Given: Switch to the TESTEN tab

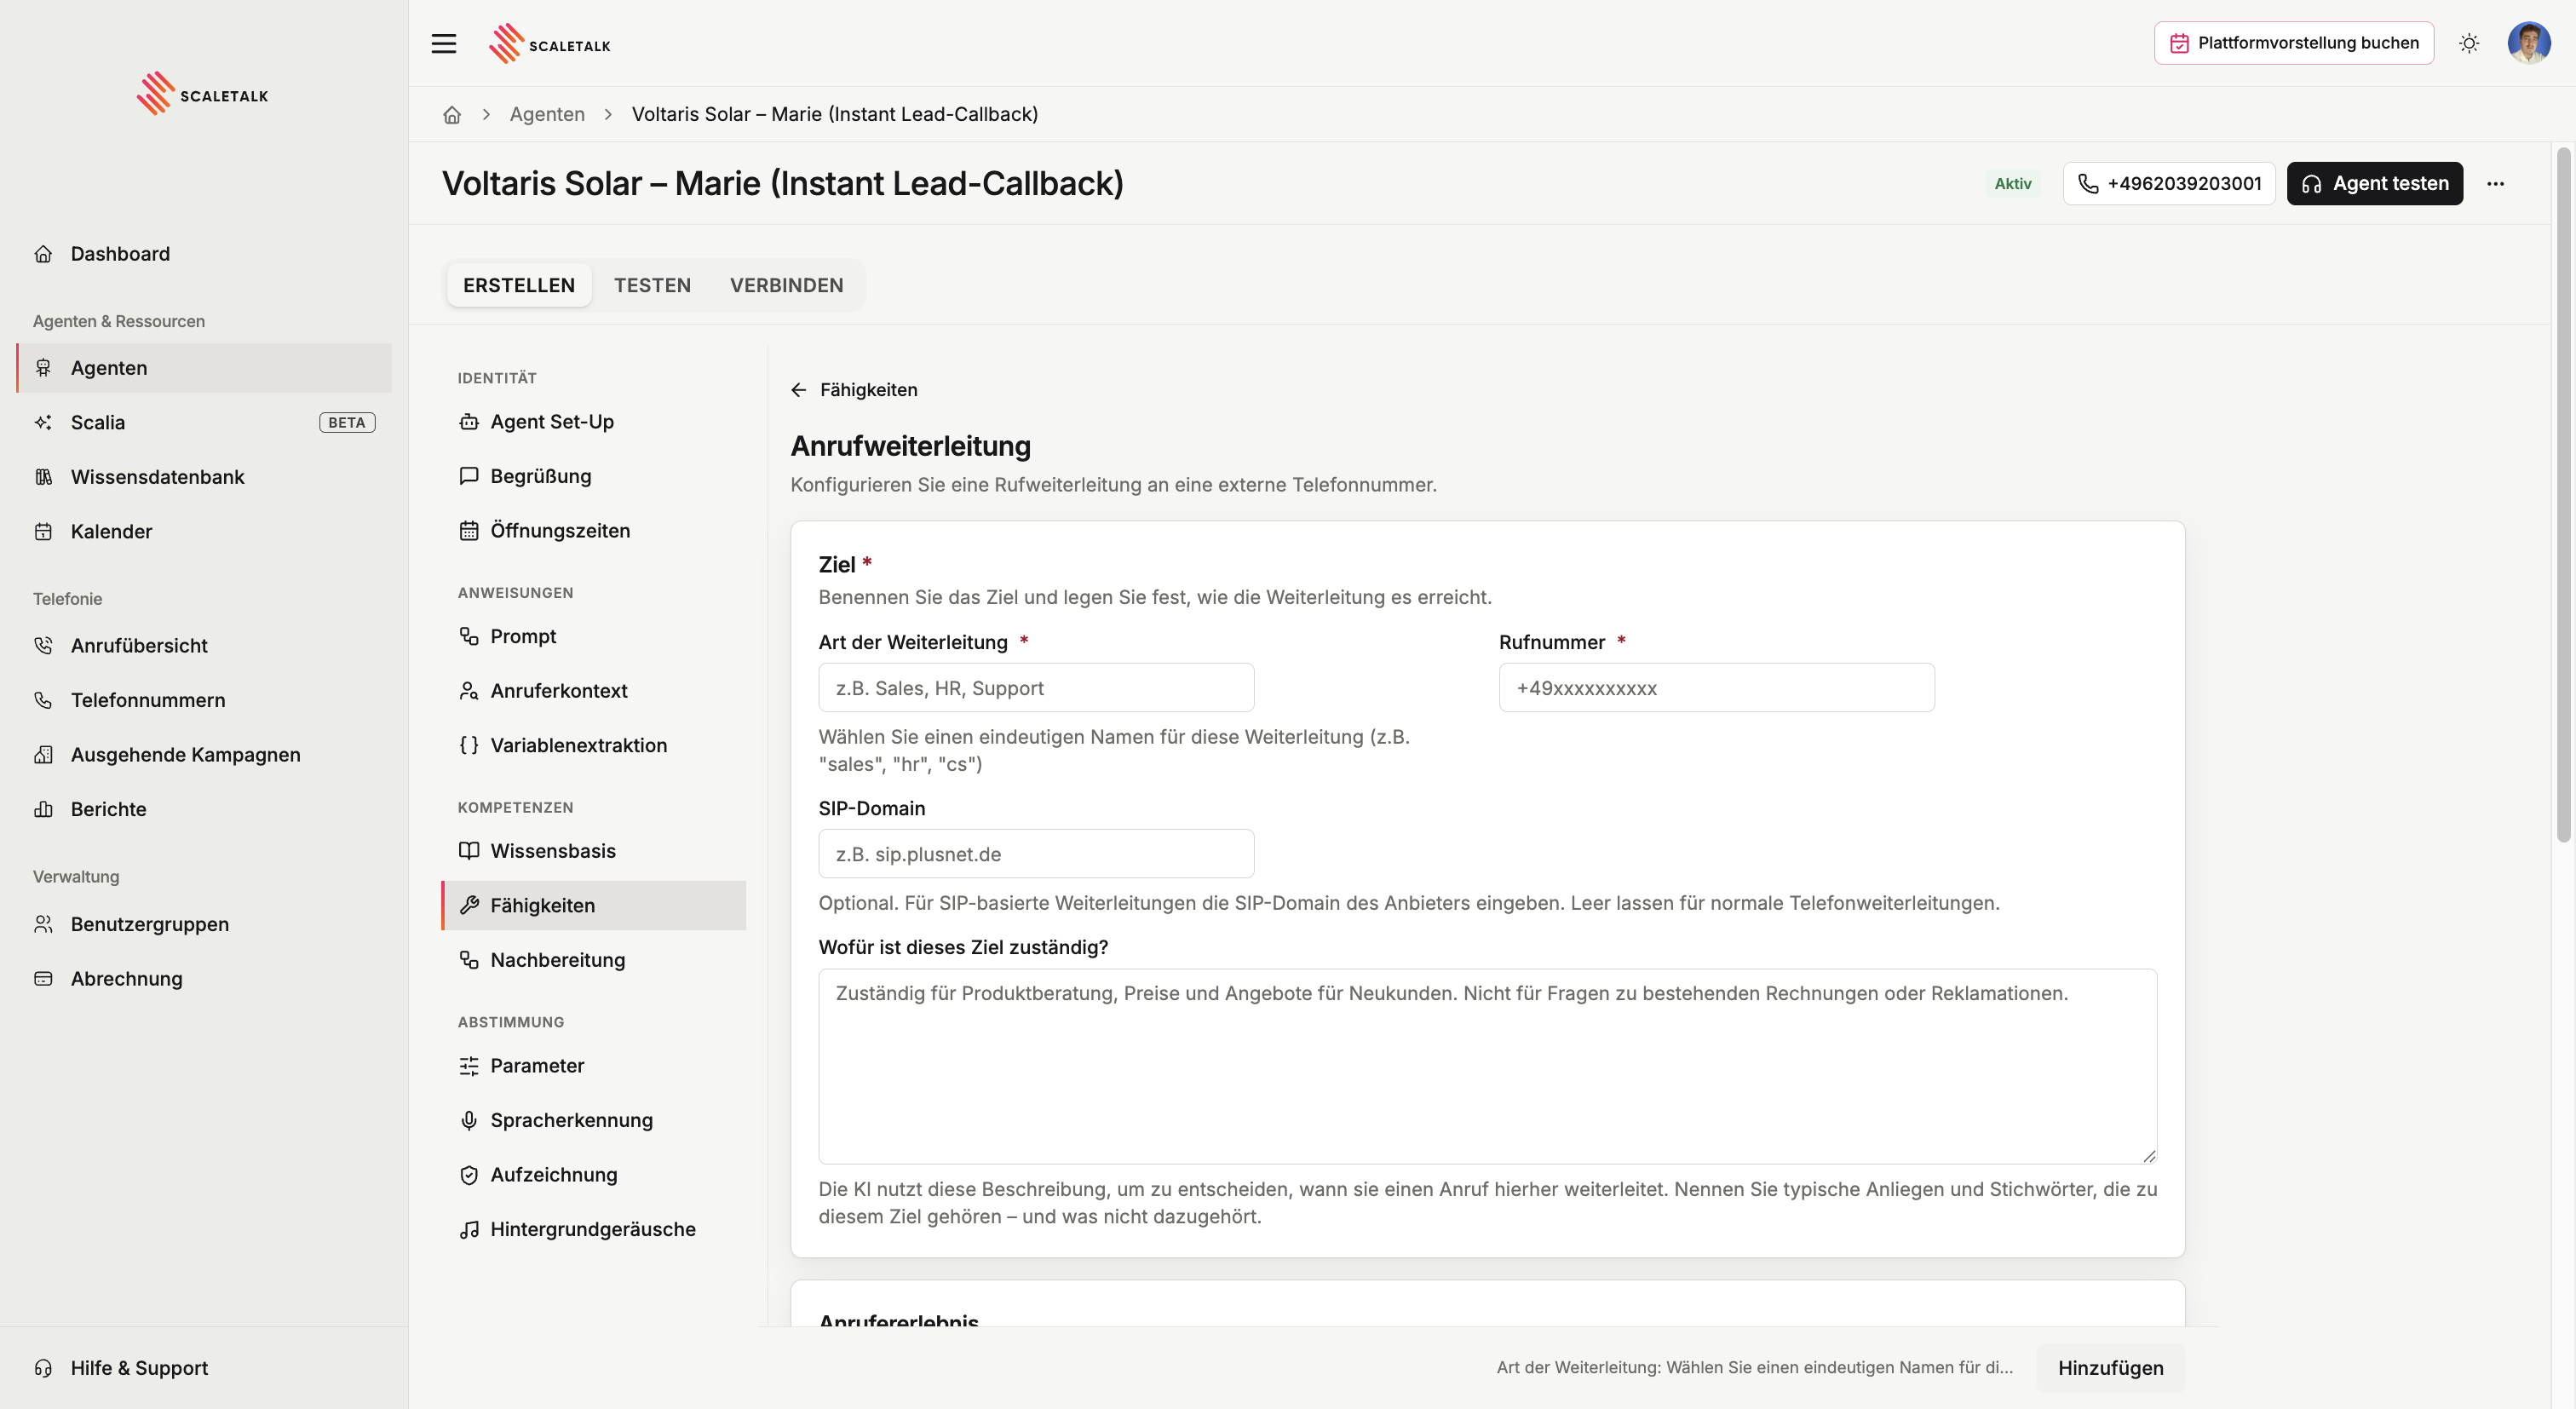Looking at the screenshot, I should (x=652, y=285).
